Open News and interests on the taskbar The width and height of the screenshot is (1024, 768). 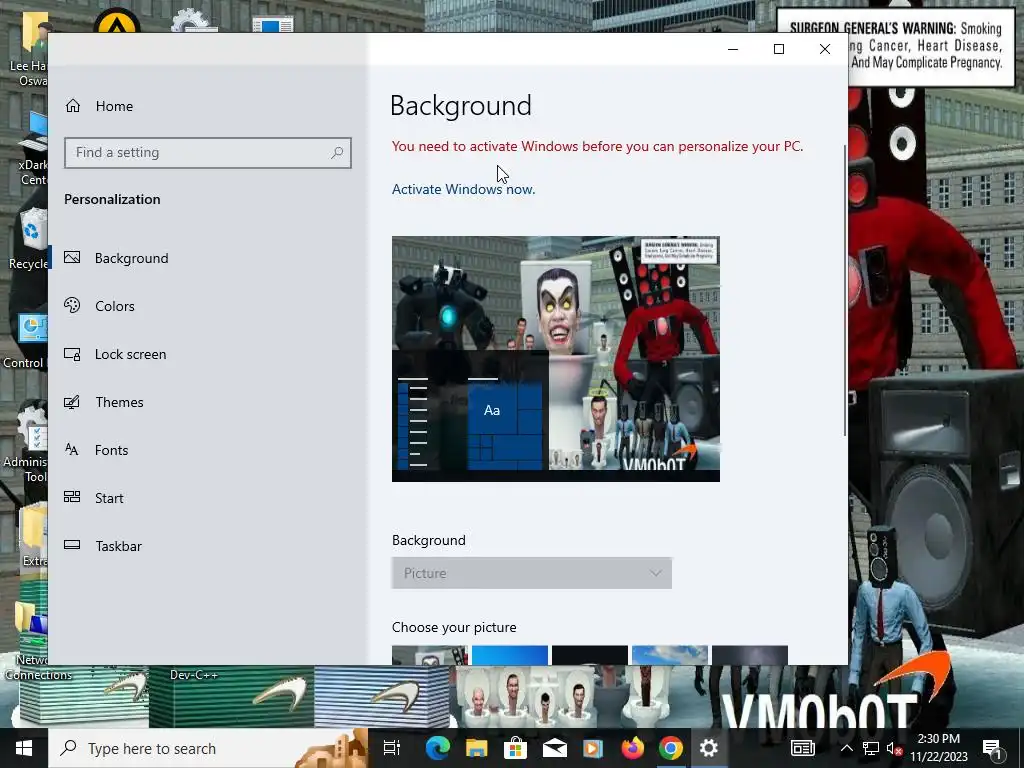pyautogui.click(x=803, y=748)
